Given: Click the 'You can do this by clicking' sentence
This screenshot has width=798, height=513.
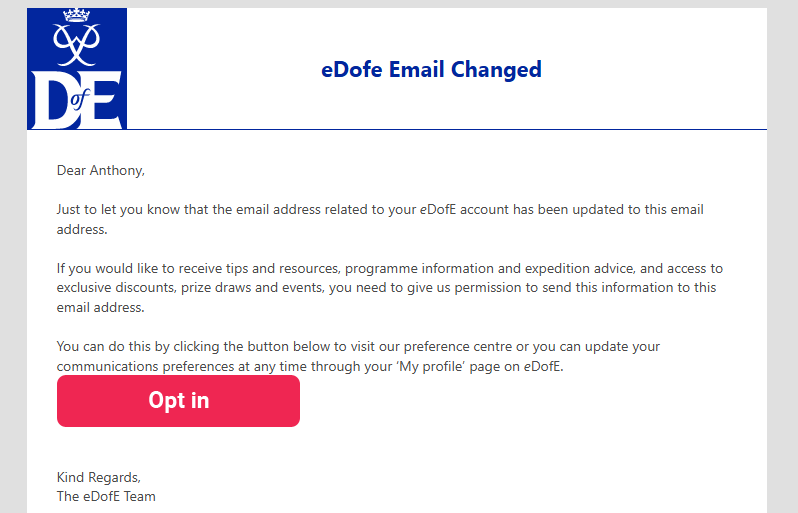Looking at the screenshot, I should tap(200, 347).
